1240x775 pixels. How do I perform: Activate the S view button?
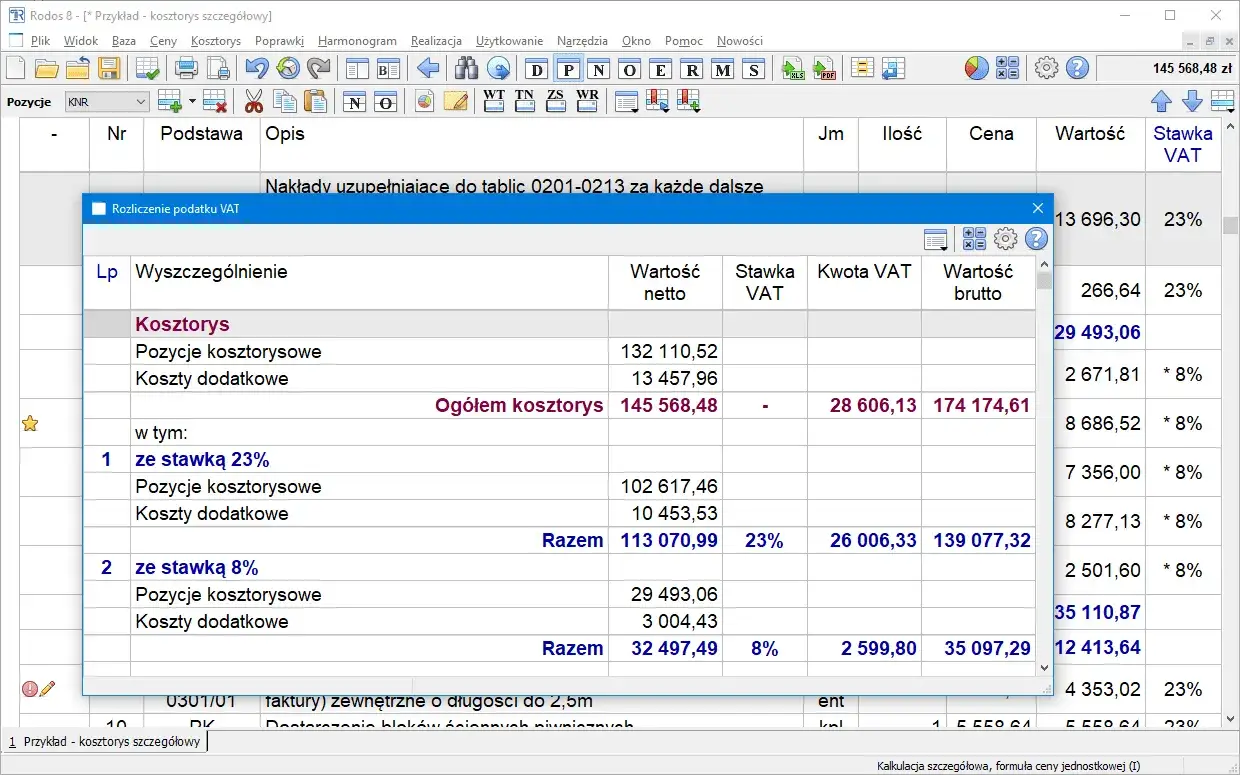[x=755, y=69]
